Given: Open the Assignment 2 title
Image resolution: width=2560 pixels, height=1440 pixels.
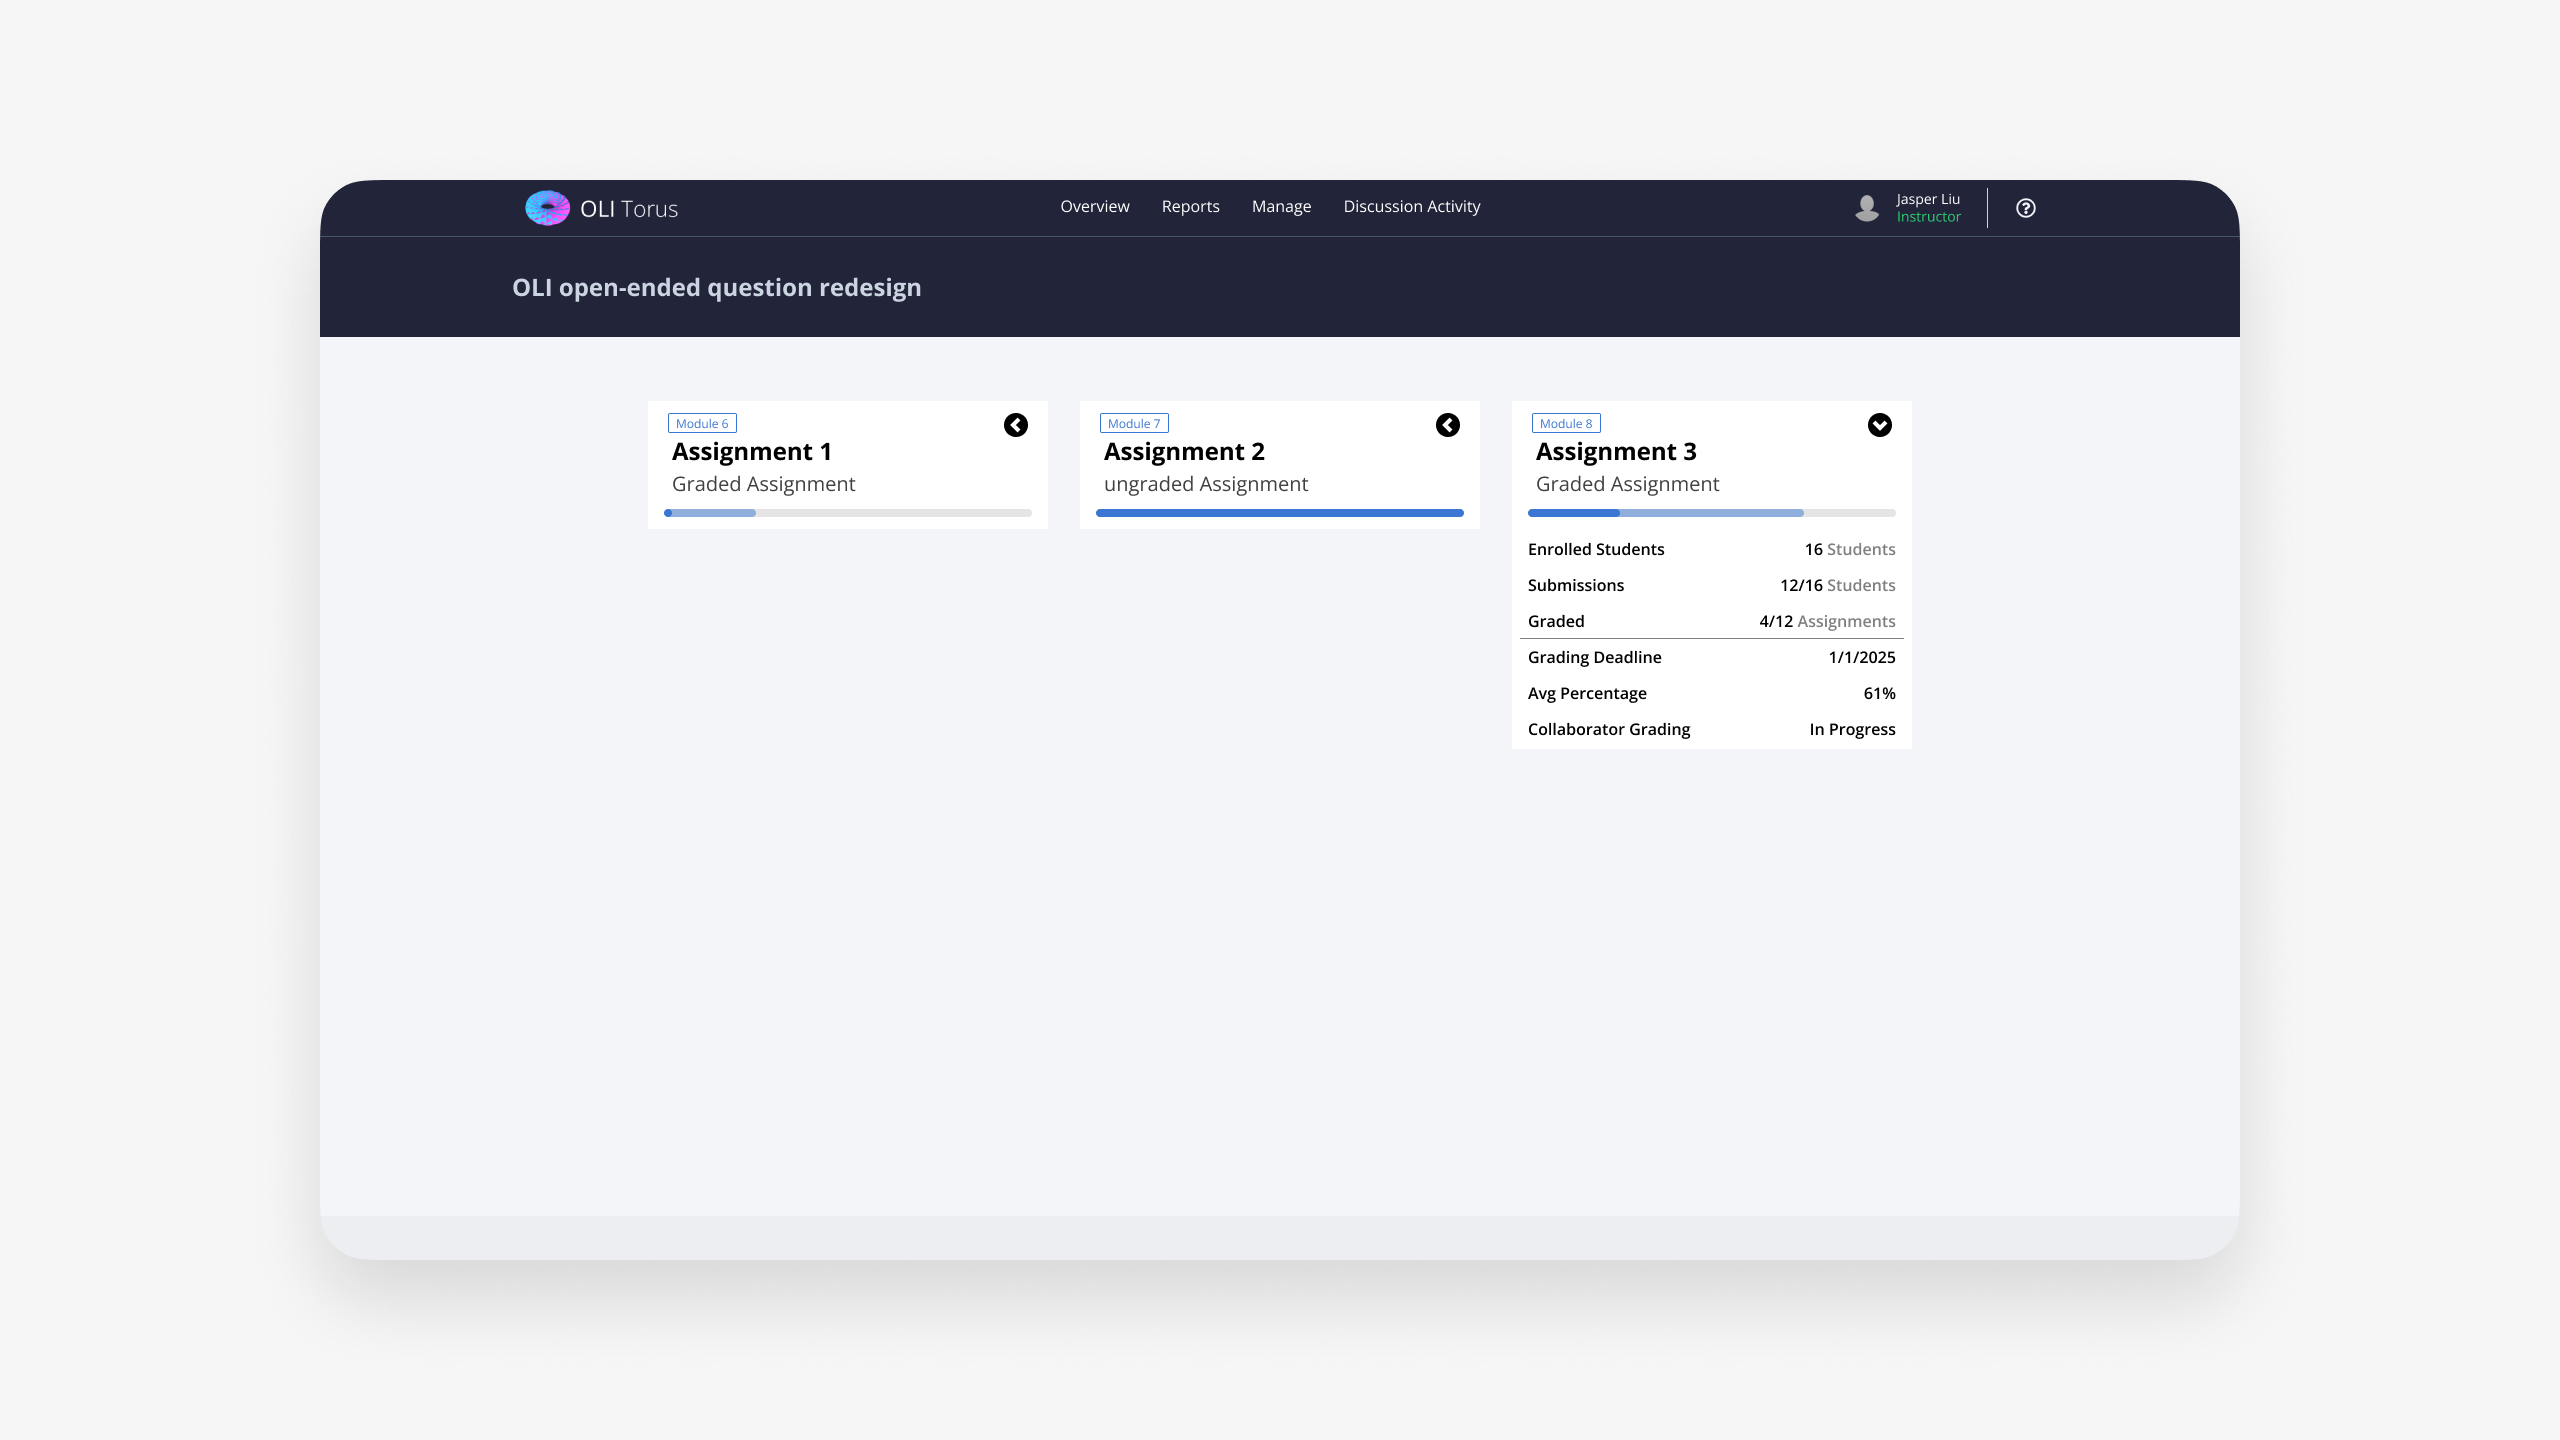Looking at the screenshot, I should coord(1184,452).
